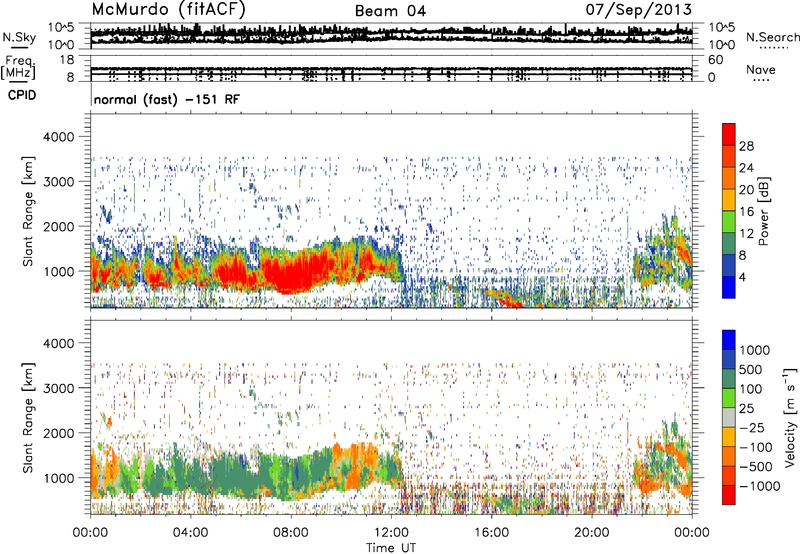This screenshot has height=554, width=800.
Task: Click the 60 tick on the Nave axis
Action: [x=715, y=60]
